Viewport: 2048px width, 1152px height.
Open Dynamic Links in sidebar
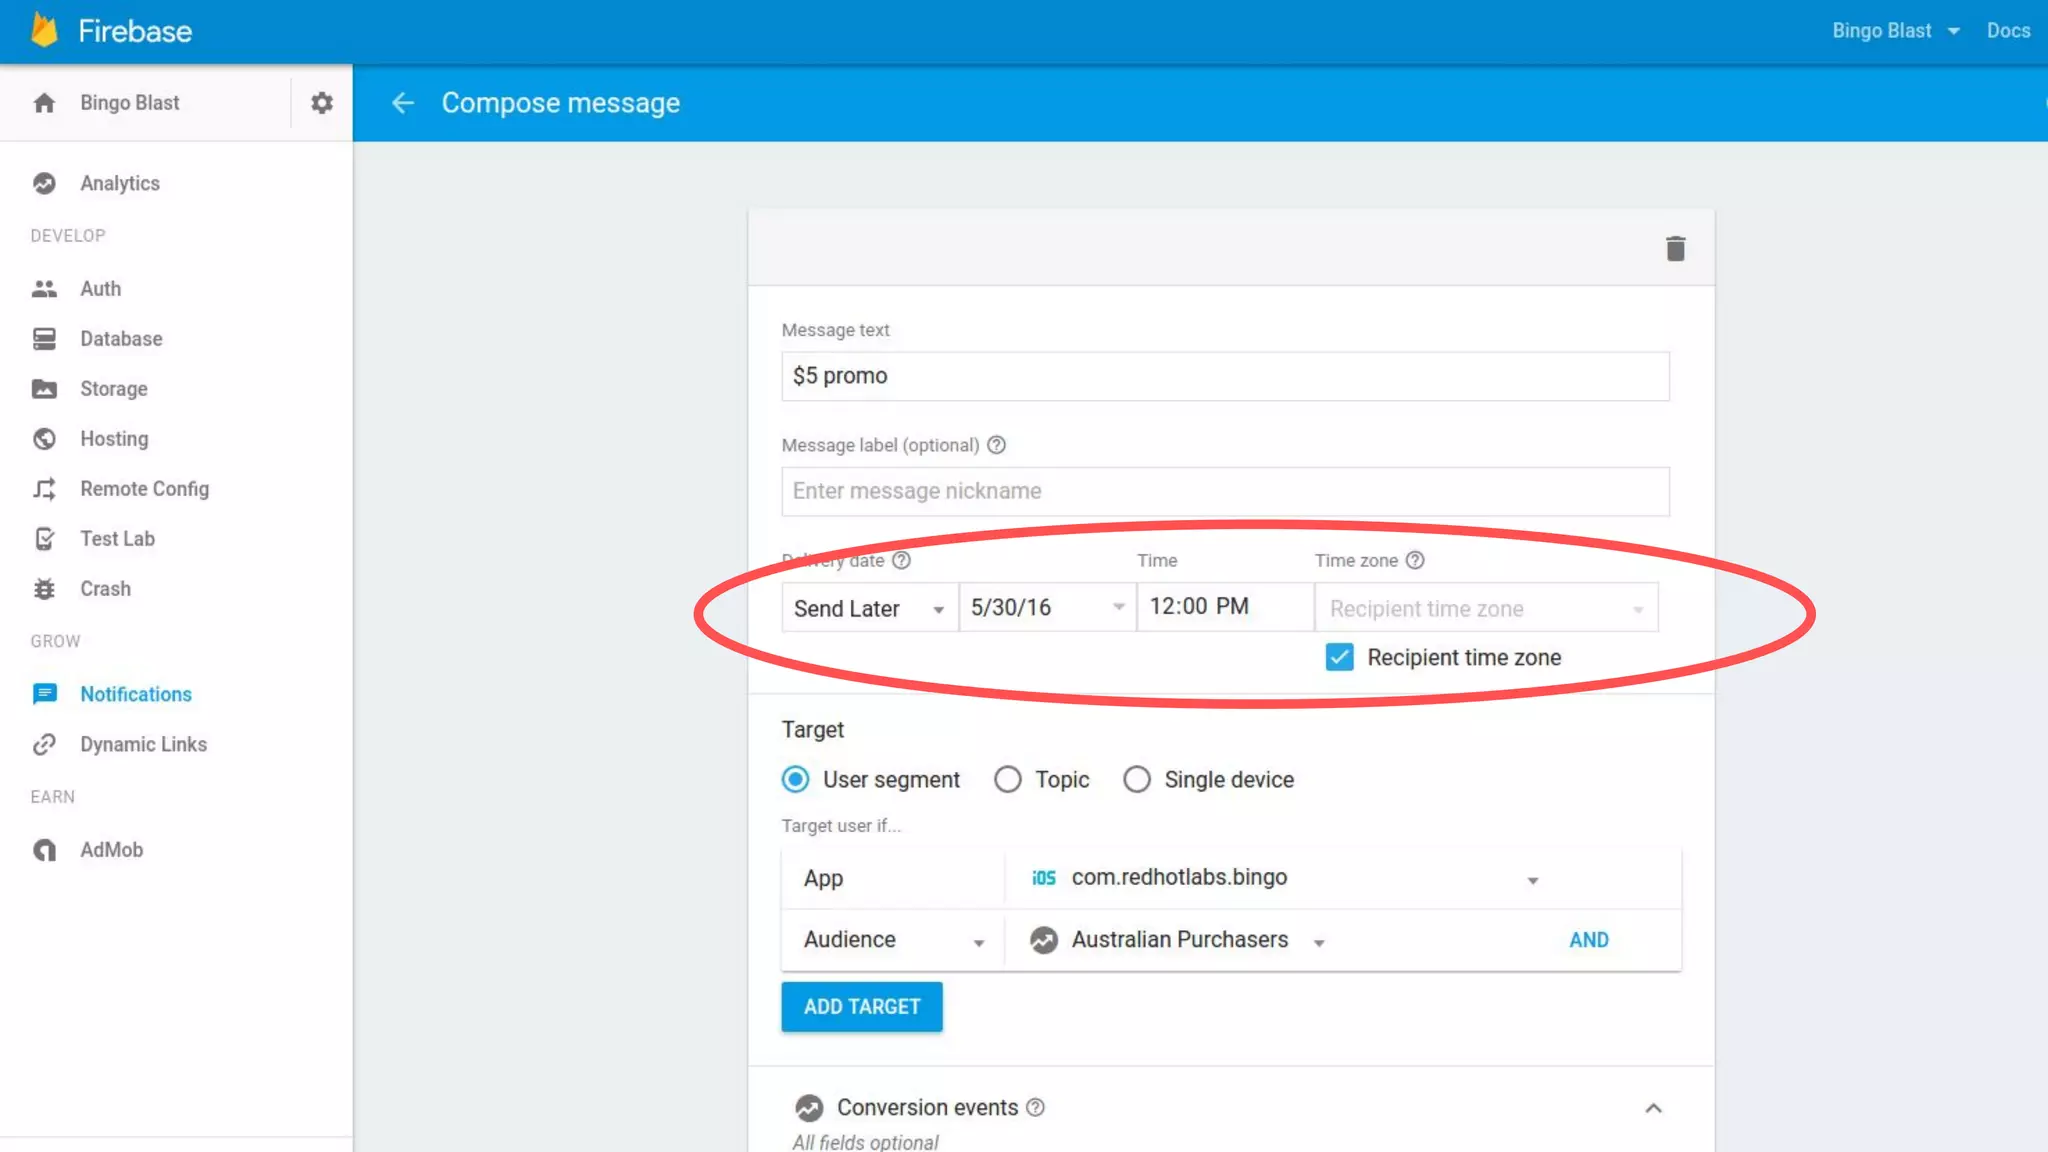[143, 744]
